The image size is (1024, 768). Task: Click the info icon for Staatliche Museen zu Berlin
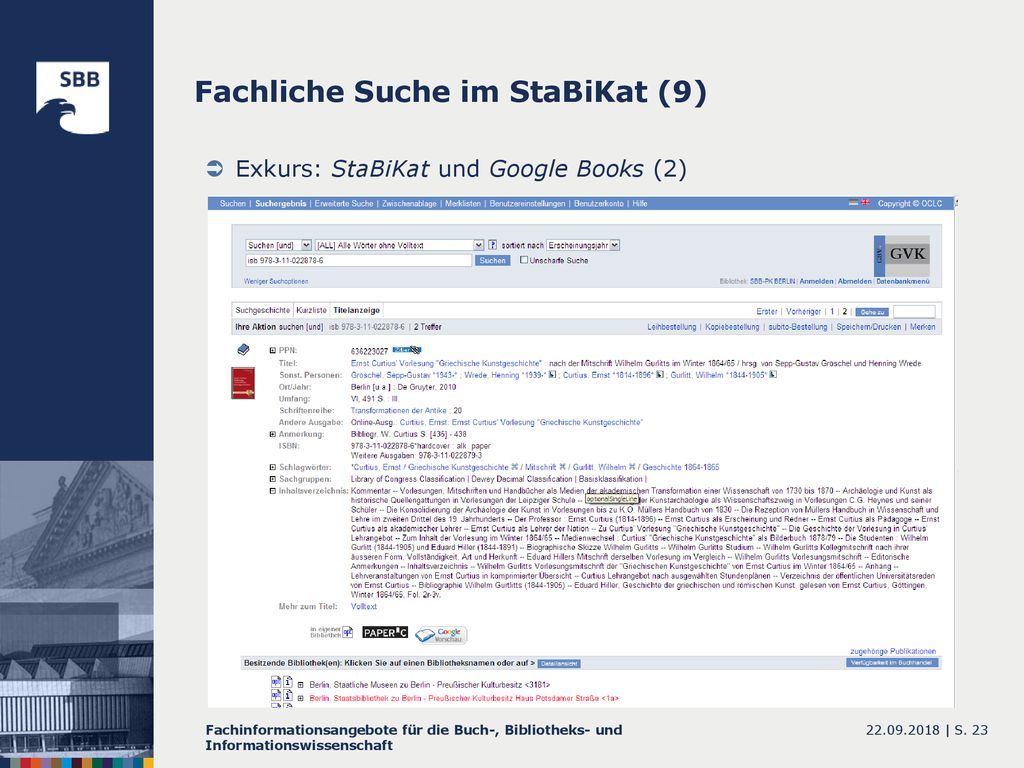pos(287,682)
